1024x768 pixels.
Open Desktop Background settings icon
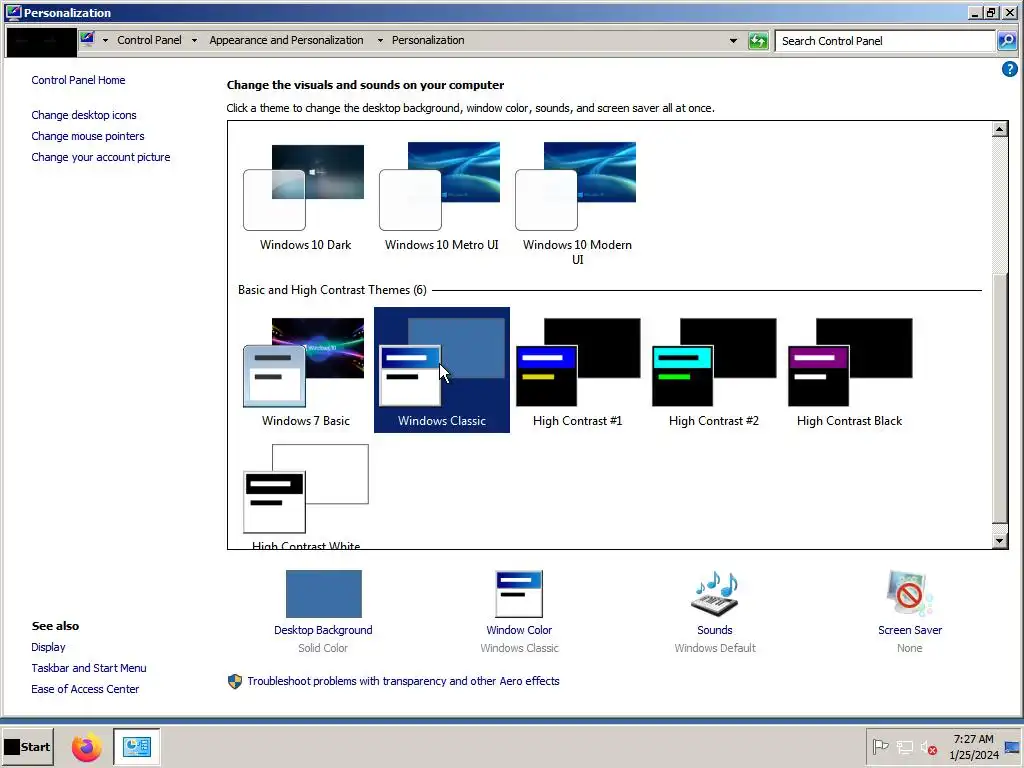tap(323, 594)
